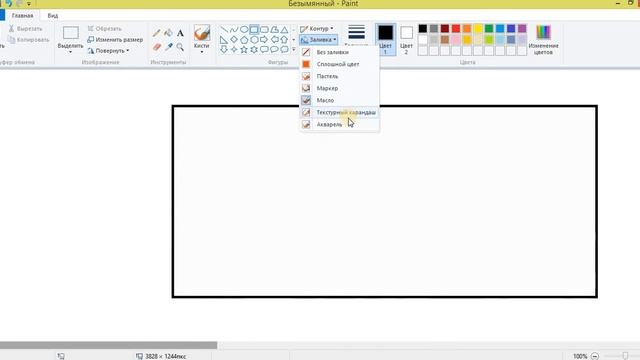Choose Масло fill option
Viewport: 640px width, 360px height.
[340, 100]
